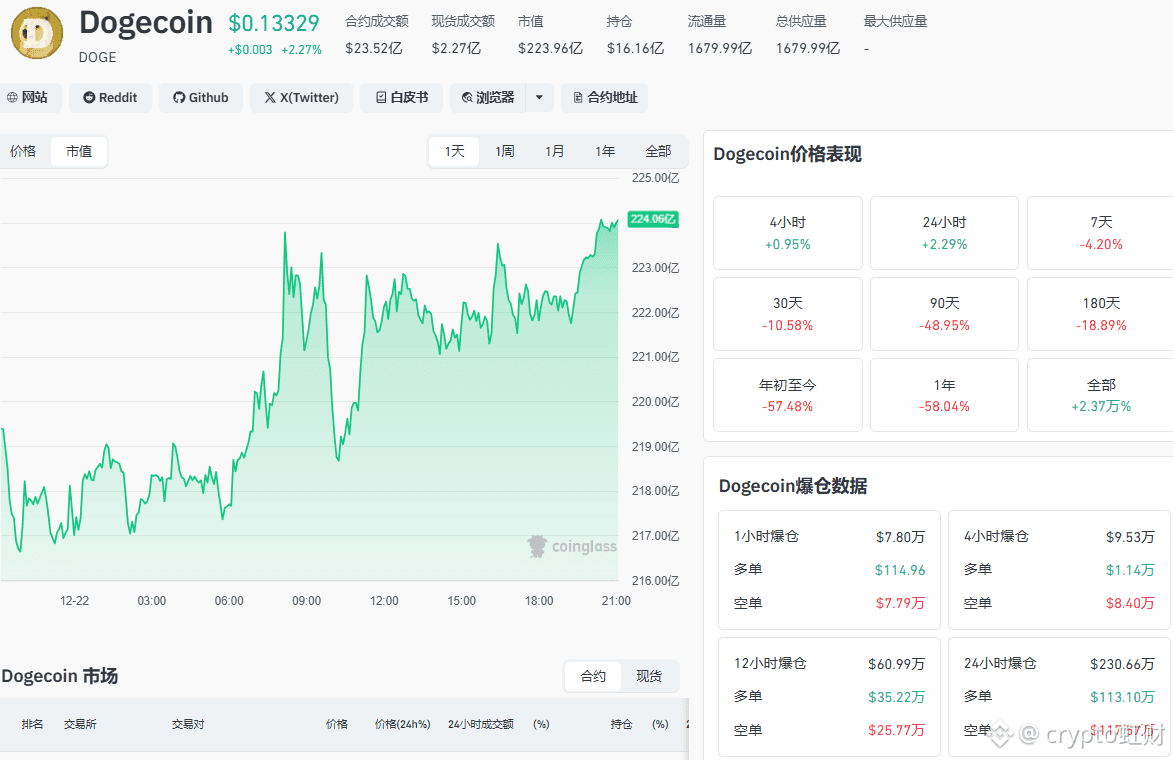This screenshot has height=760, width=1173.
Task: Click the 全部 +2.37万% performance card
Action: pos(1100,395)
